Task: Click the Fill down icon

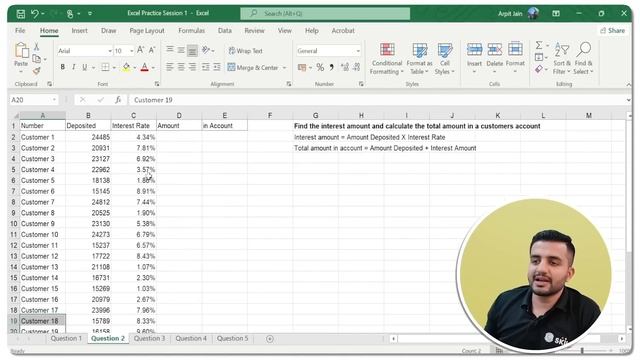Action: point(539,57)
